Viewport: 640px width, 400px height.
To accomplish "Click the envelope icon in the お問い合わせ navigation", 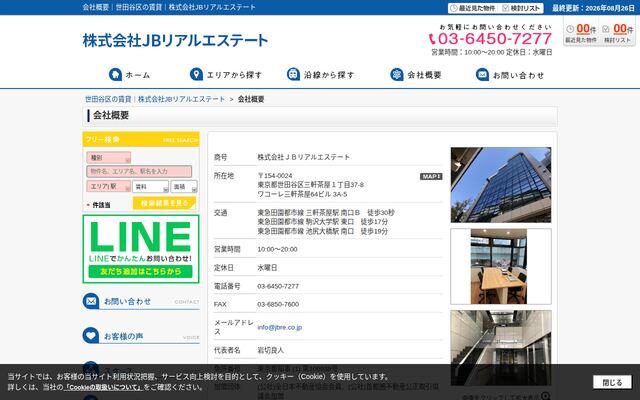I will click(482, 74).
